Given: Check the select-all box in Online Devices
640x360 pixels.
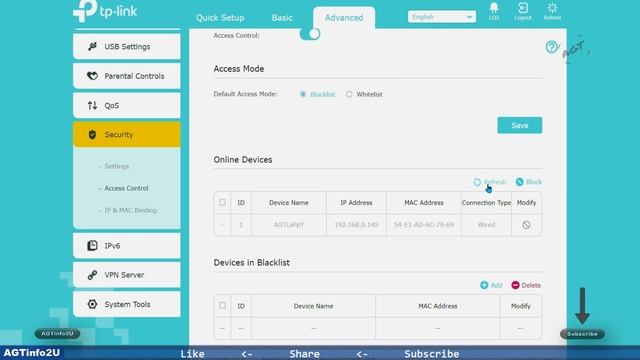Looking at the screenshot, I should [222, 202].
